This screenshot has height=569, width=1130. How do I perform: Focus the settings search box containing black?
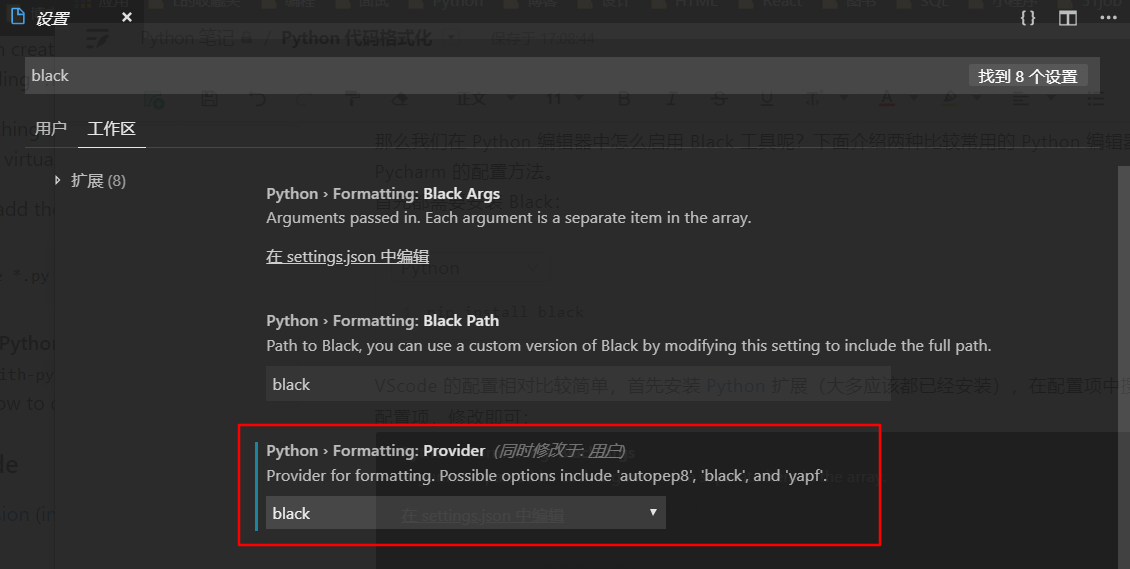click(562, 76)
